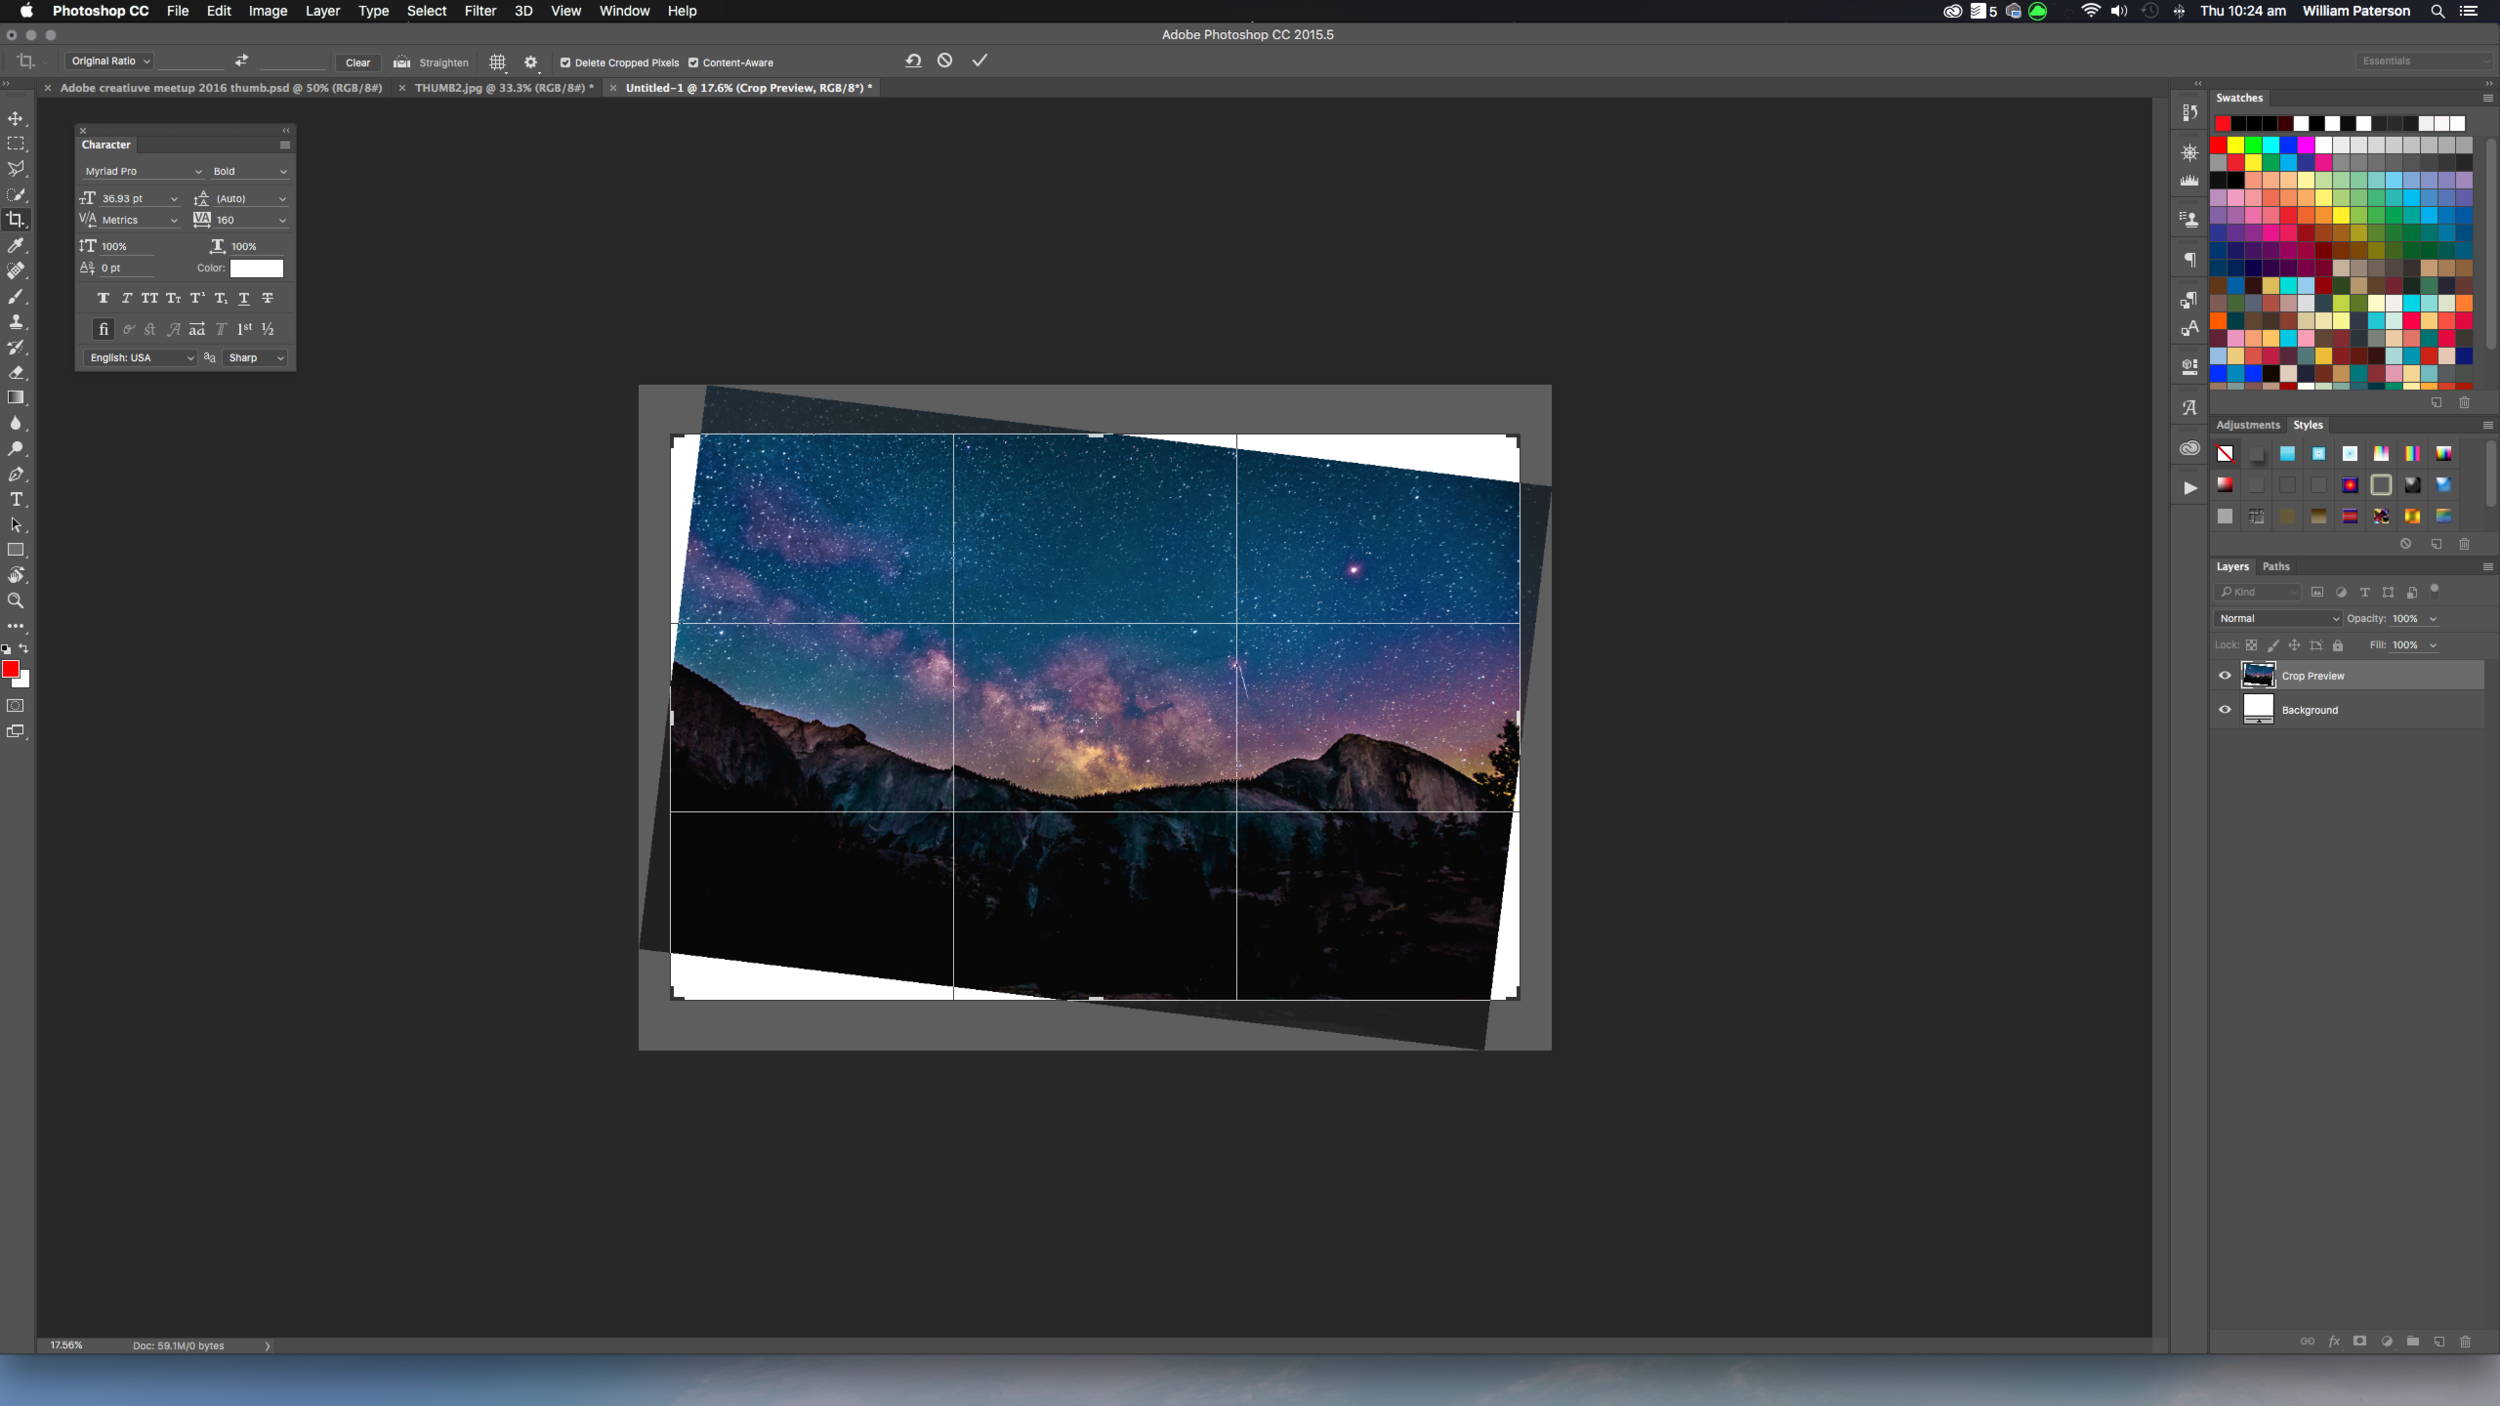
Task: Select the Spot Healing Brush tool
Action: pyautogui.click(x=16, y=271)
